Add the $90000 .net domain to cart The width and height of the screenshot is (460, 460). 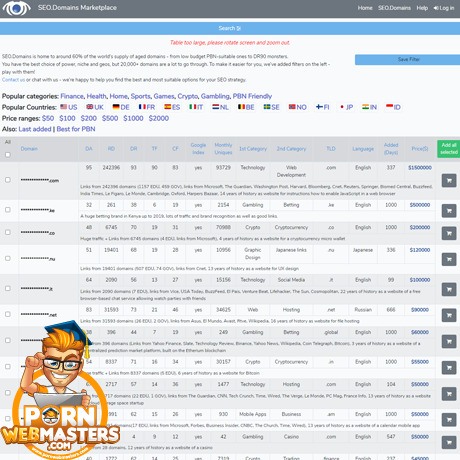click(x=449, y=315)
